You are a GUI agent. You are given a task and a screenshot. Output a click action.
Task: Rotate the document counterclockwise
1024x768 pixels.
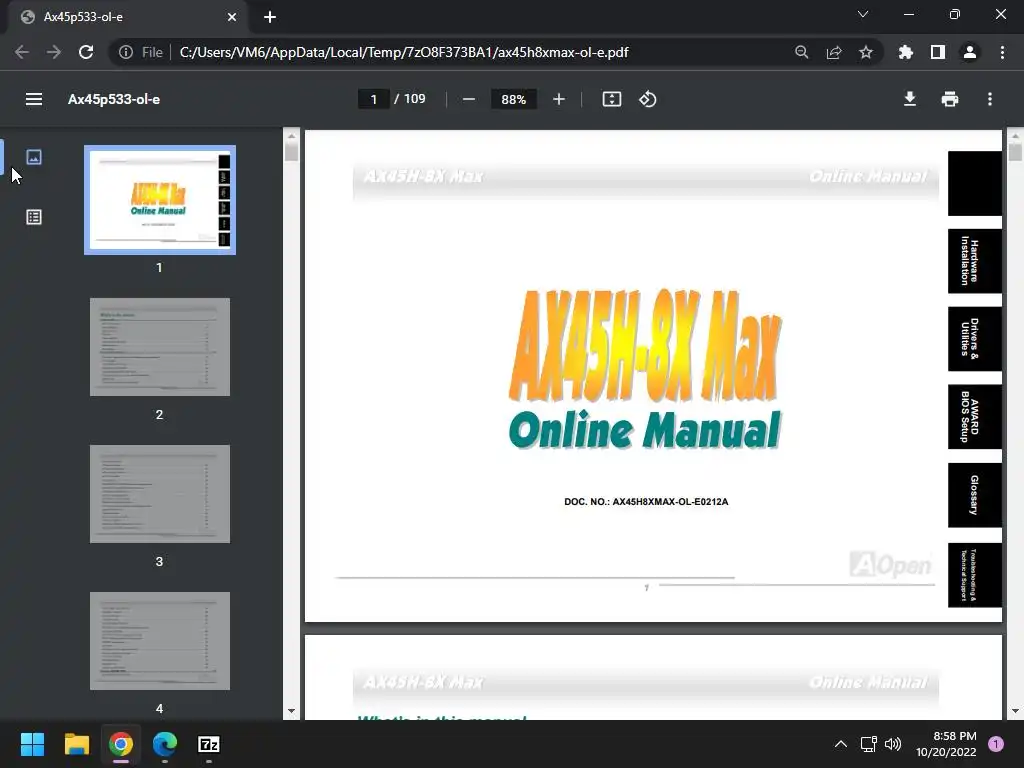(647, 99)
